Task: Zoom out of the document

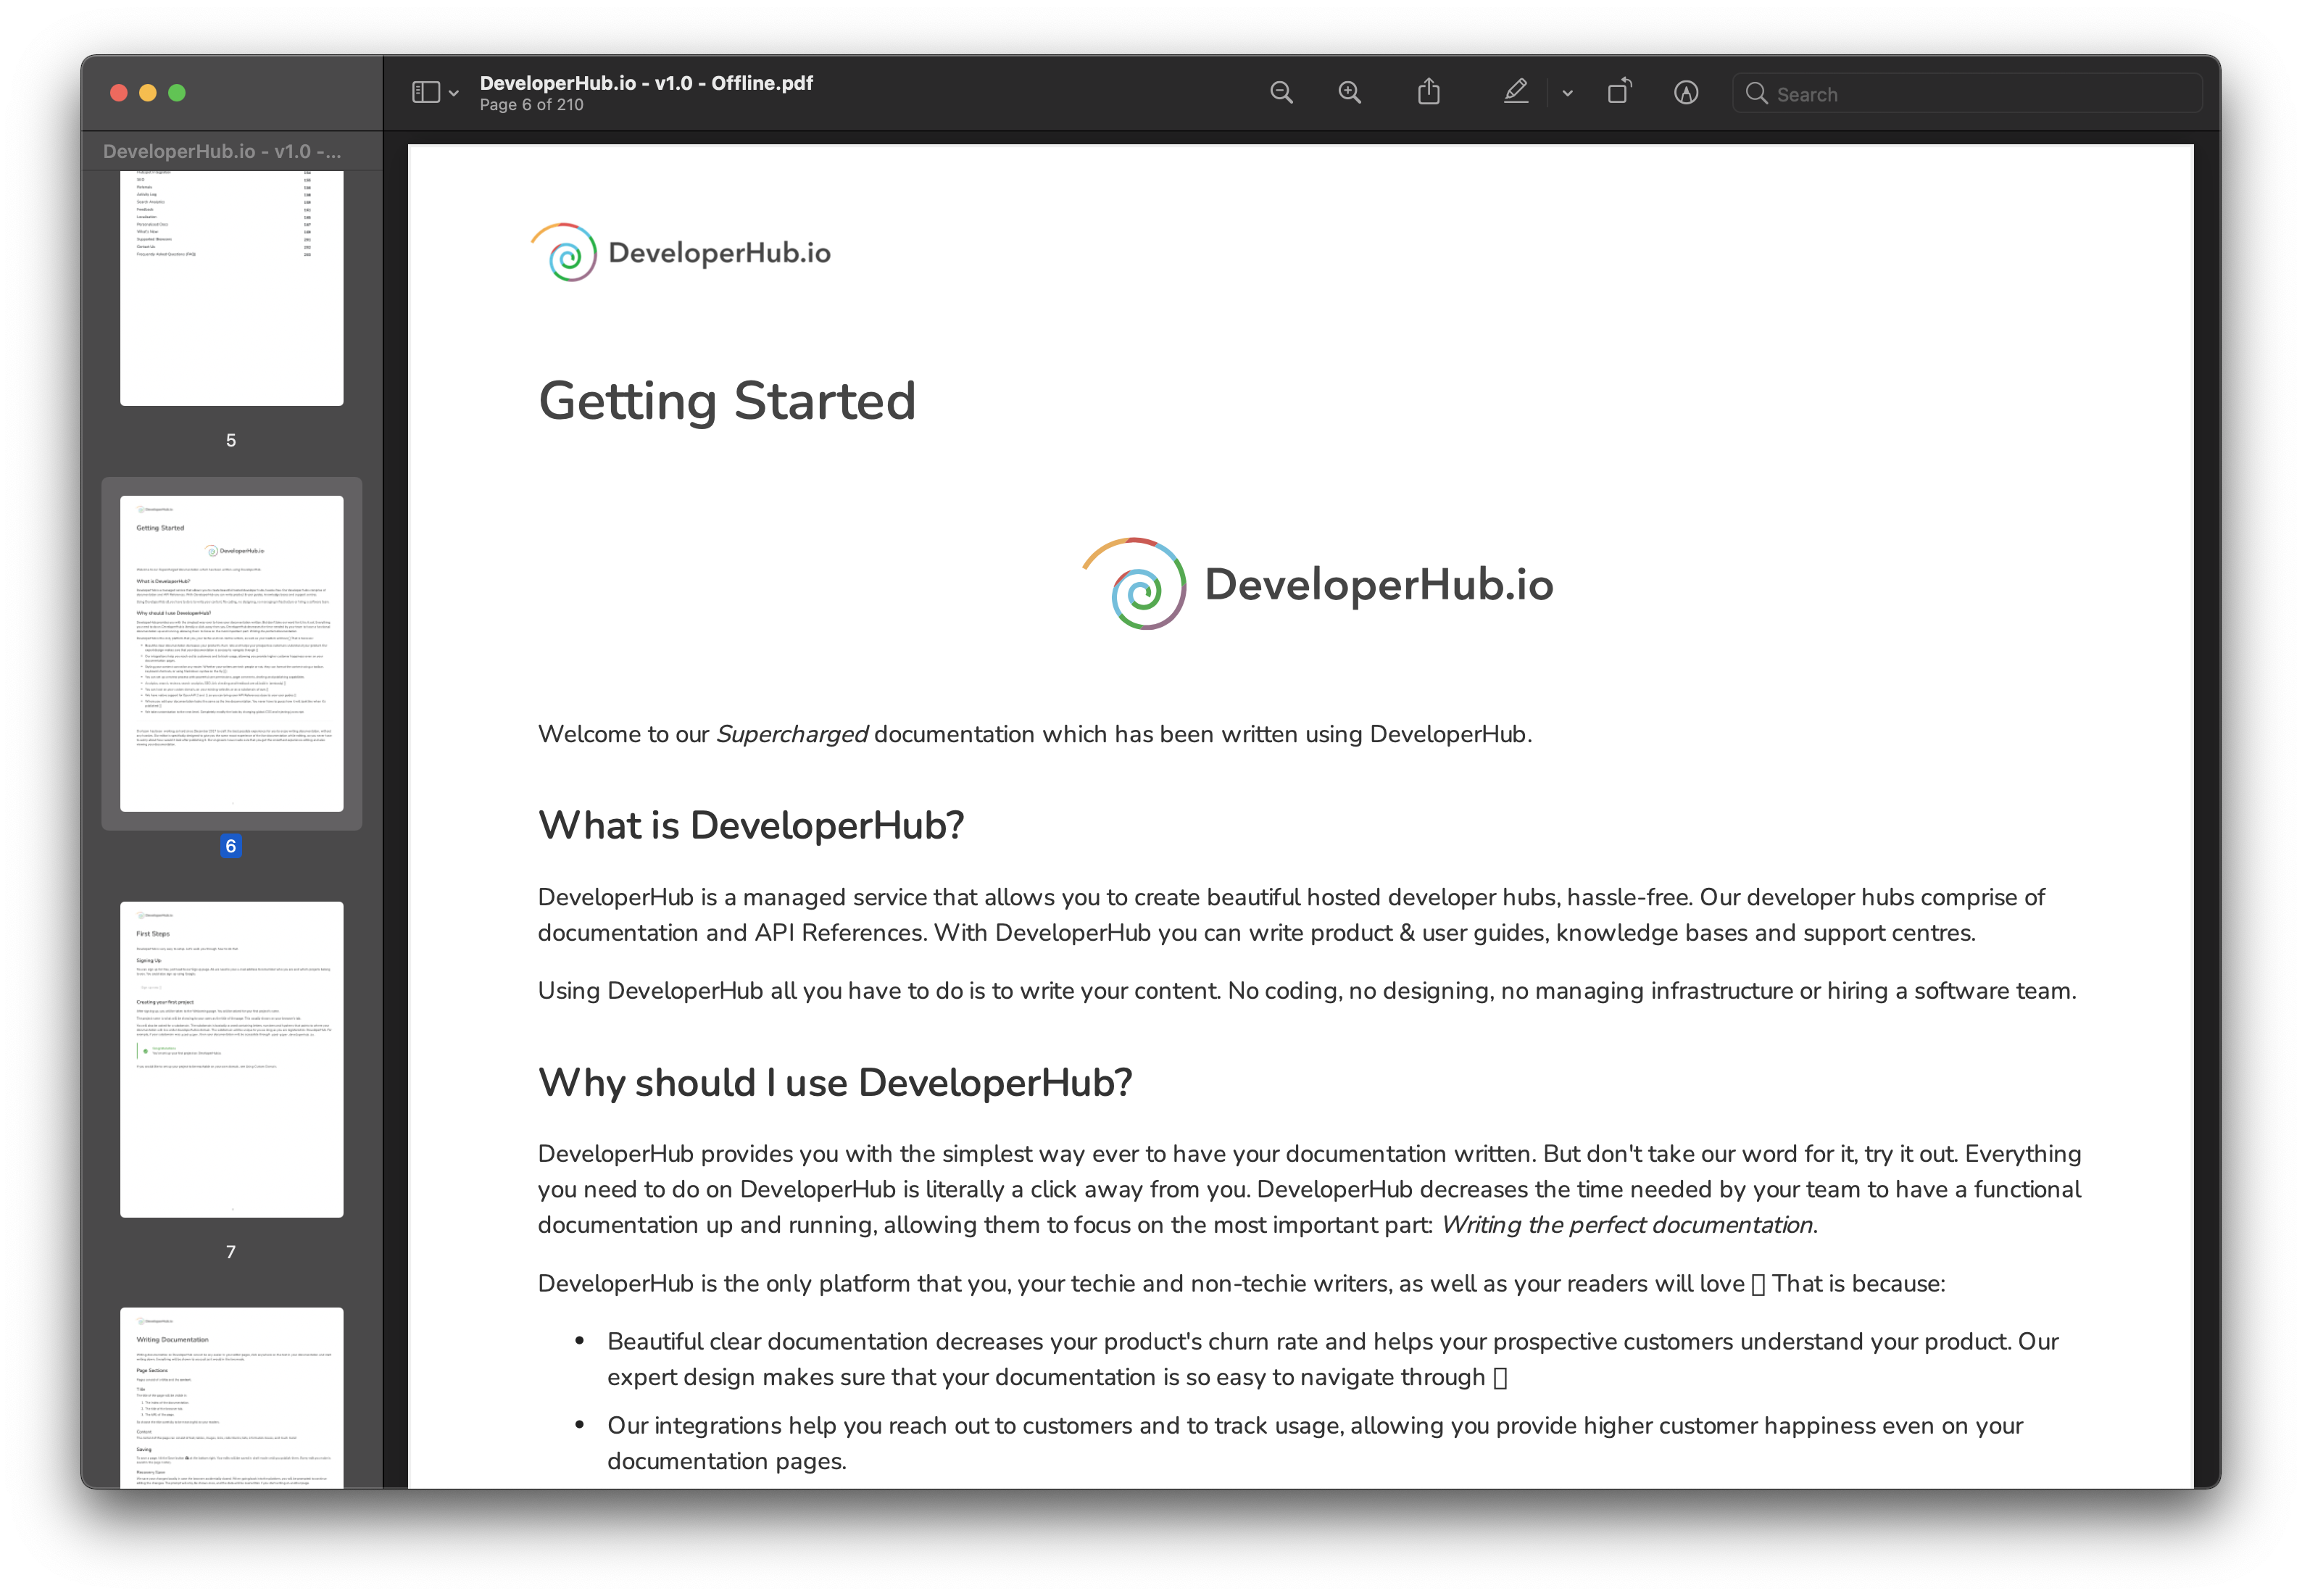Action: click(1281, 92)
